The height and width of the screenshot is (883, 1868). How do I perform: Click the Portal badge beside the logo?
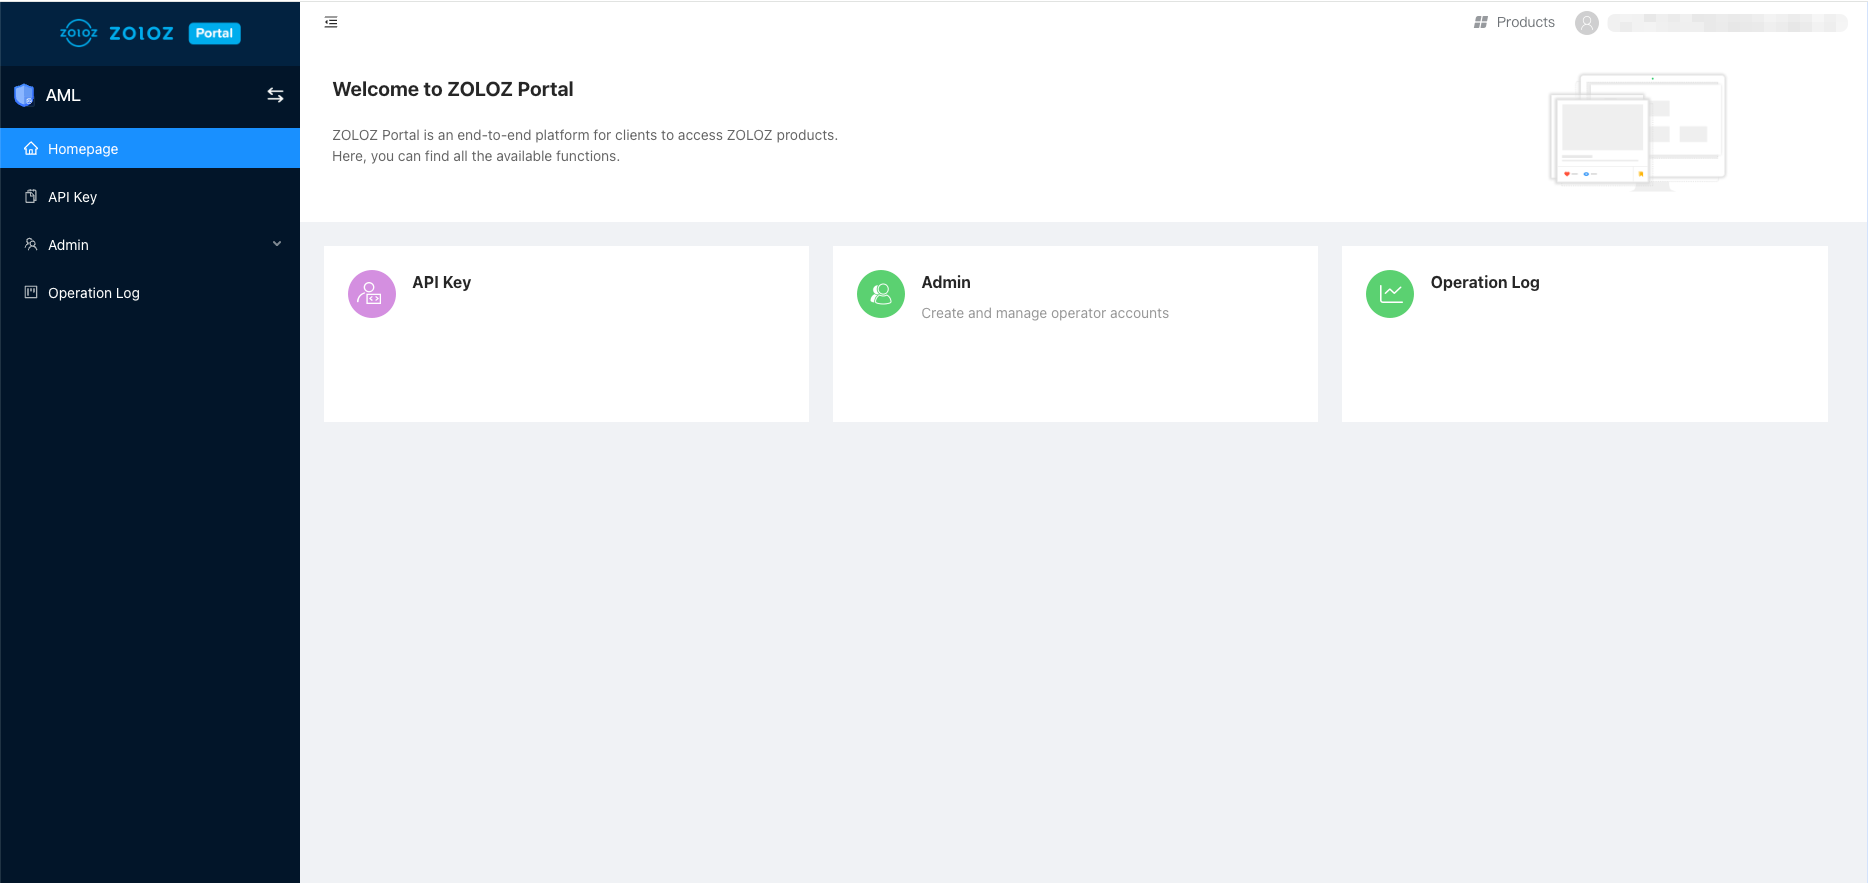(x=214, y=33)
